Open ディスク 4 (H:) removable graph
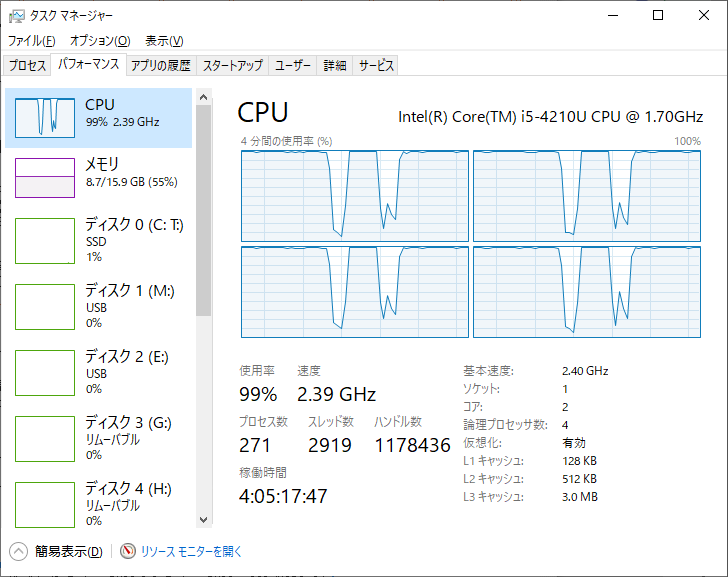The height and width of the screenshot is (577, 728). [45, 505]
